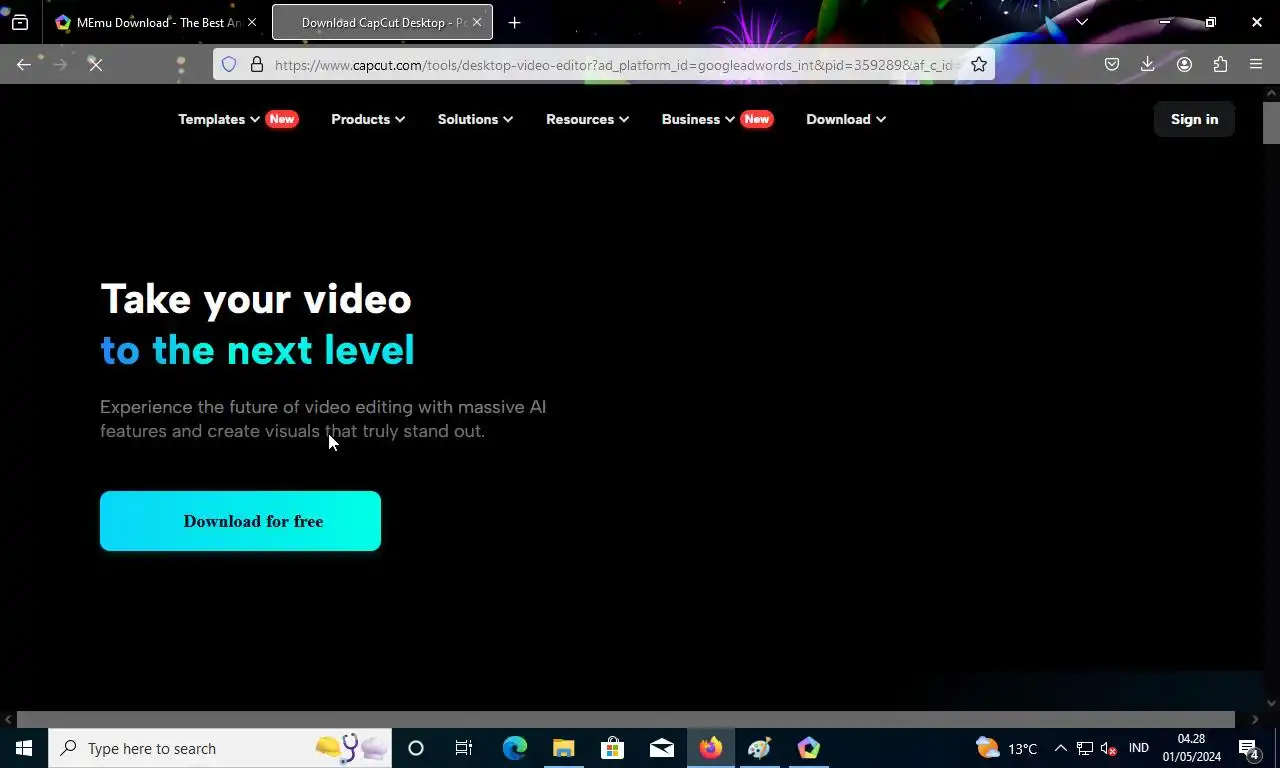
Task: Open File Explorer from taskbar
Action: click(563, 748)
